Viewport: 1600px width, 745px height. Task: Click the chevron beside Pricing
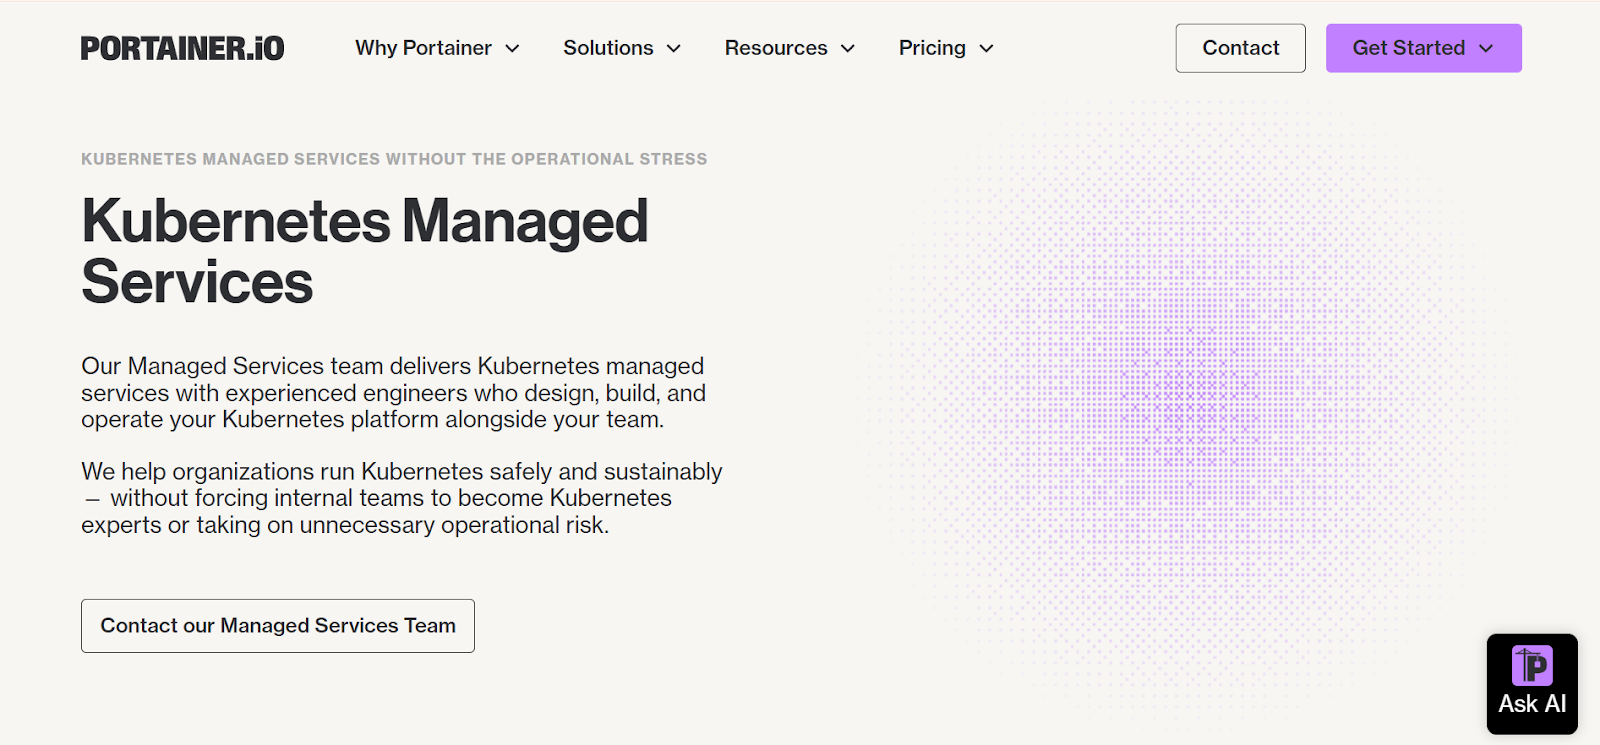point(986,49)
